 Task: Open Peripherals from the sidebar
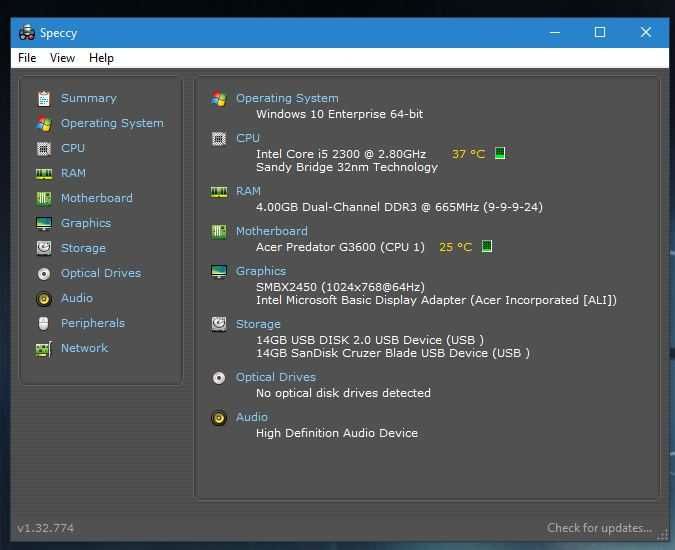(93, 323)
